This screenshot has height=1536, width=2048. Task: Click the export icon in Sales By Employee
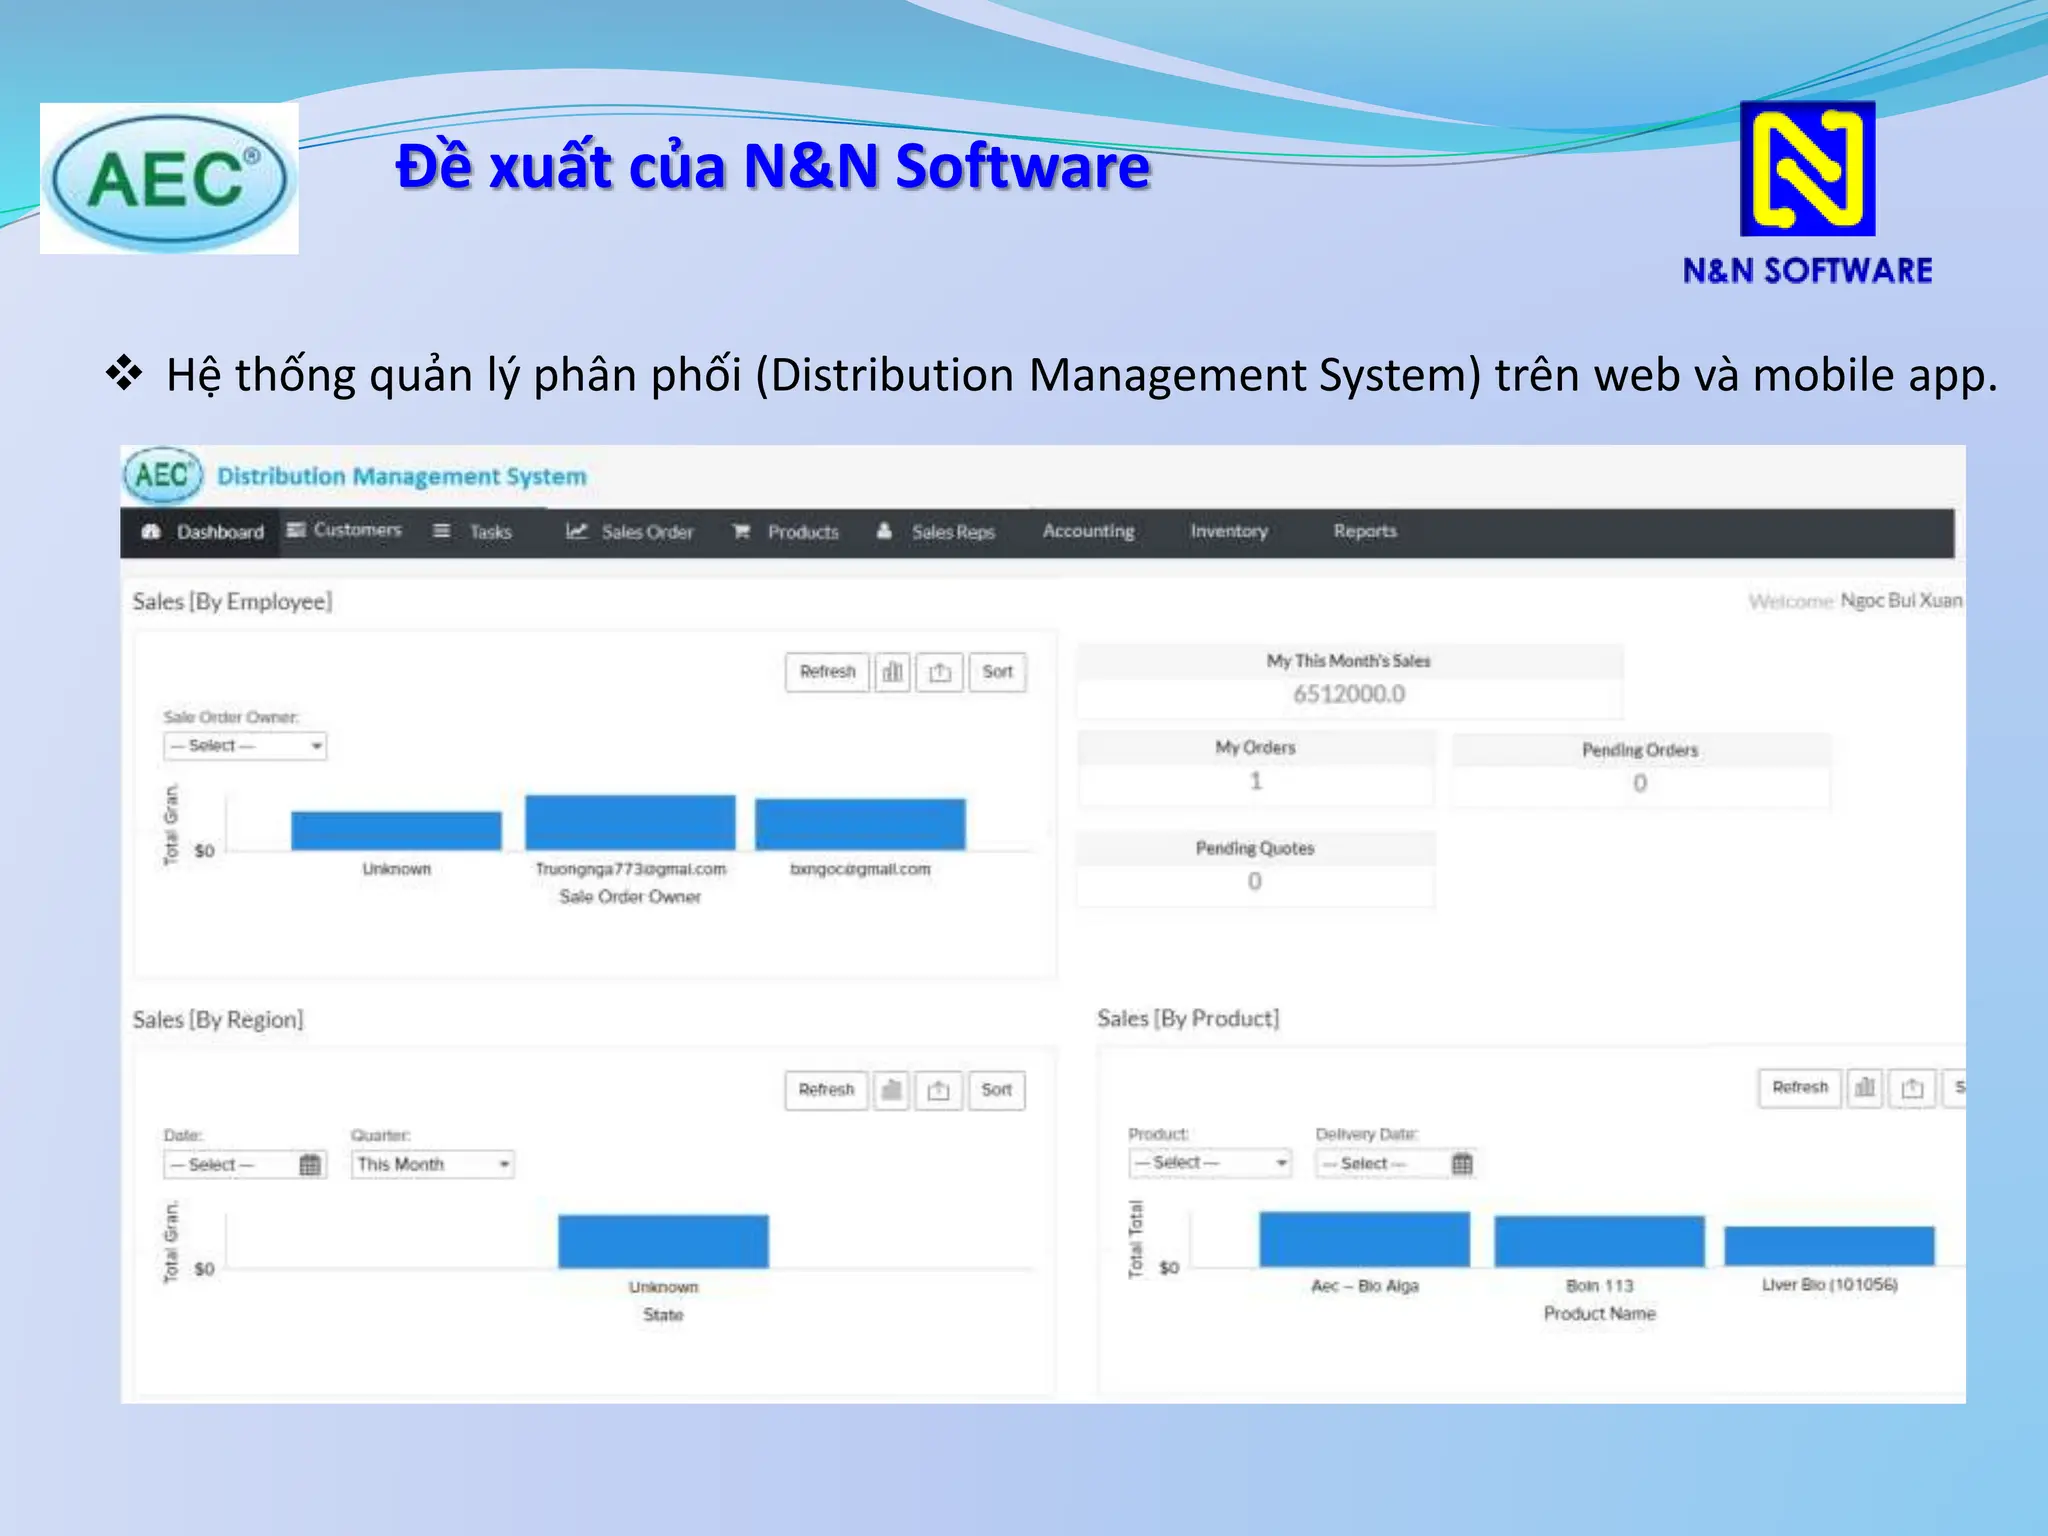[x=939, y=672]
